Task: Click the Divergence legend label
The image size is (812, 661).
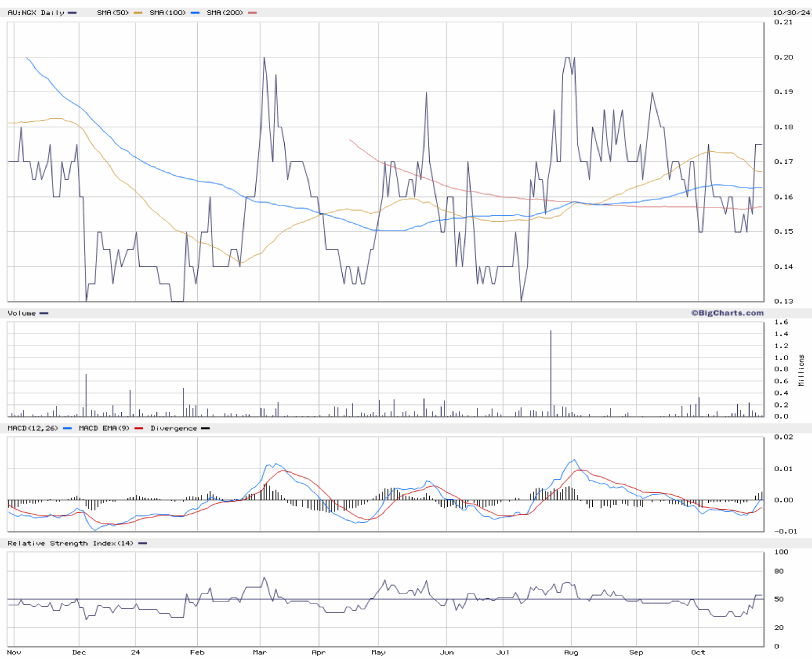Action: coord(175,428)
